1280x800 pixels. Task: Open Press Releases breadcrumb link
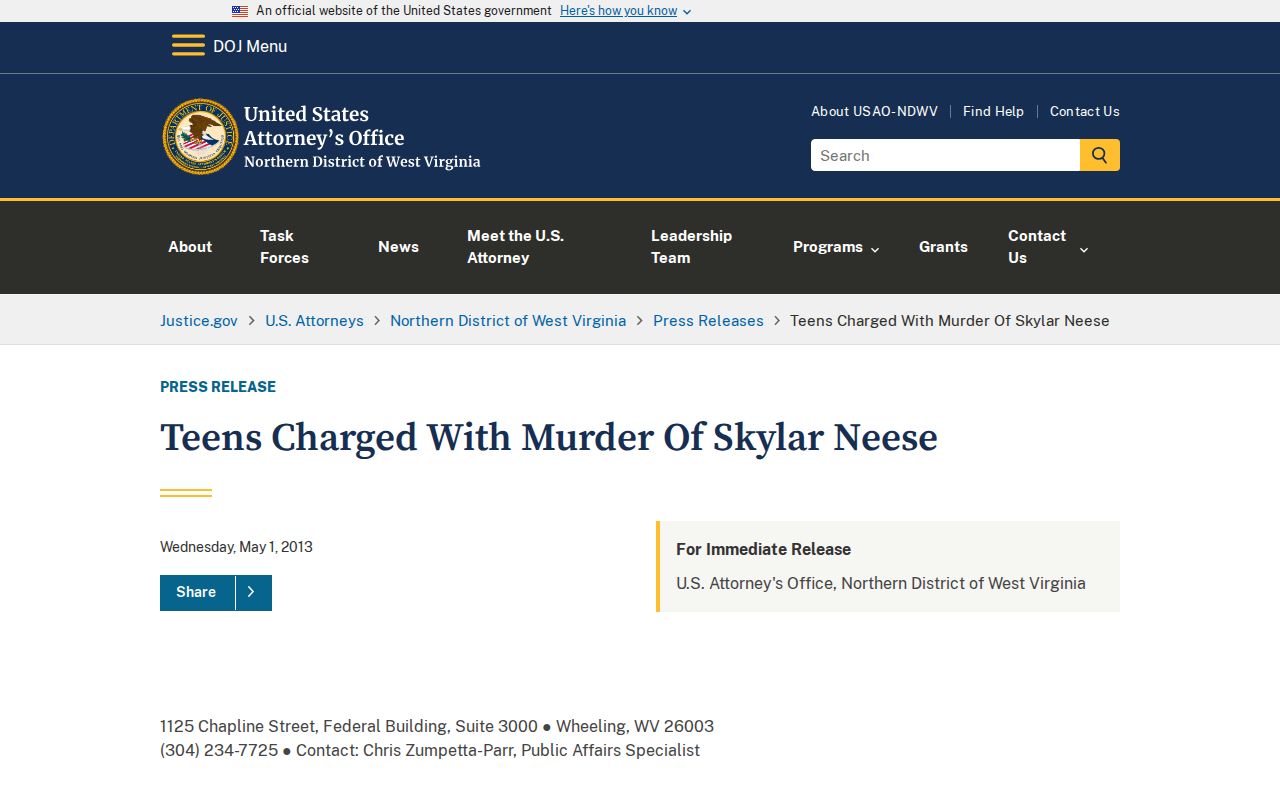pyautogui.click(x=708, y=321)
